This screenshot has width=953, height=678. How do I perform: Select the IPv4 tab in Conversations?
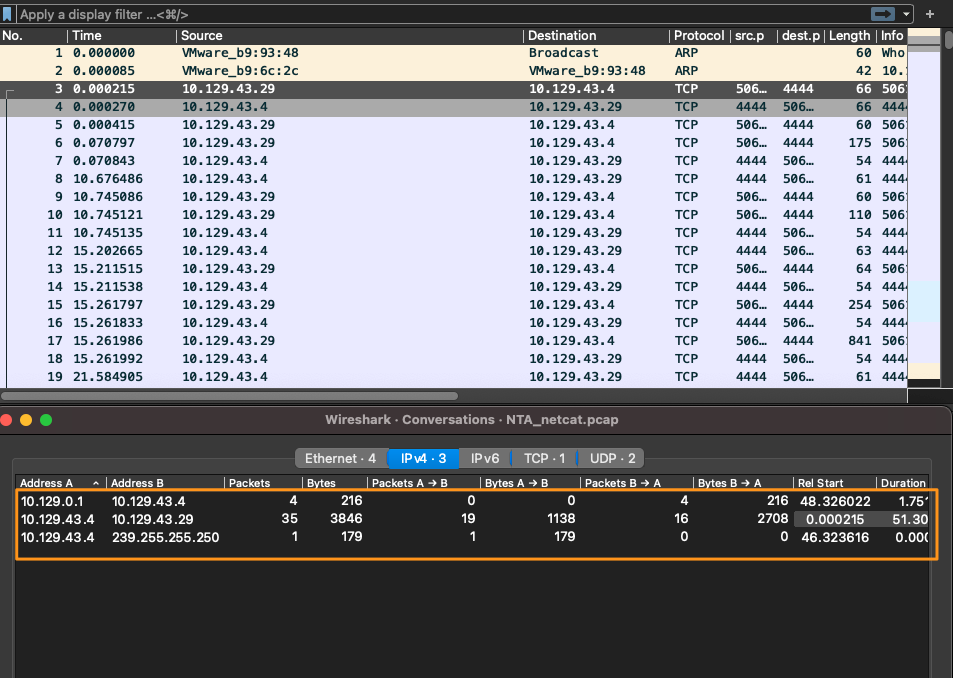coord(423,458)
